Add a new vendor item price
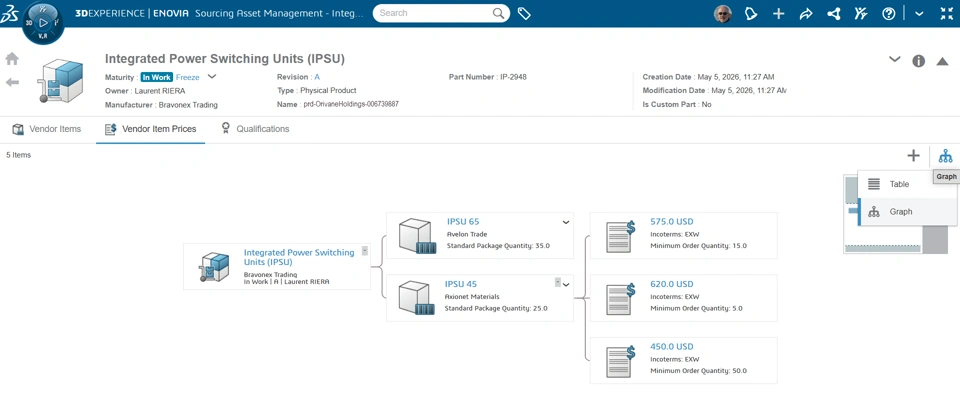 [913, 155]
